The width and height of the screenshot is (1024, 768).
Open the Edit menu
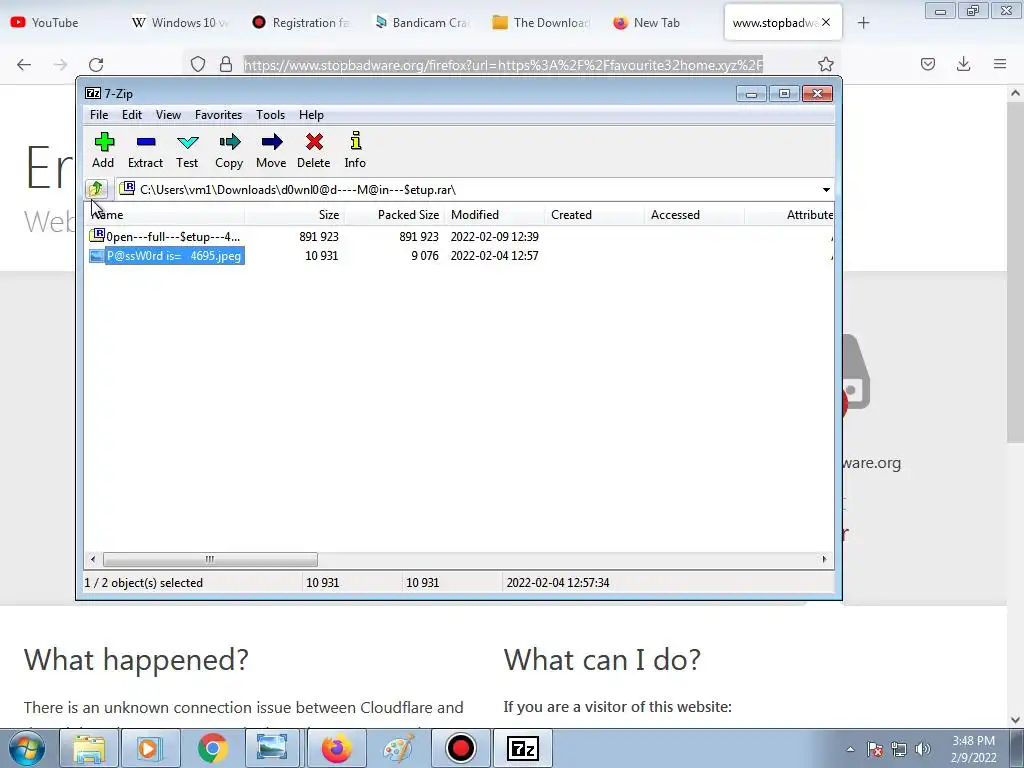(x=132, y=115)
